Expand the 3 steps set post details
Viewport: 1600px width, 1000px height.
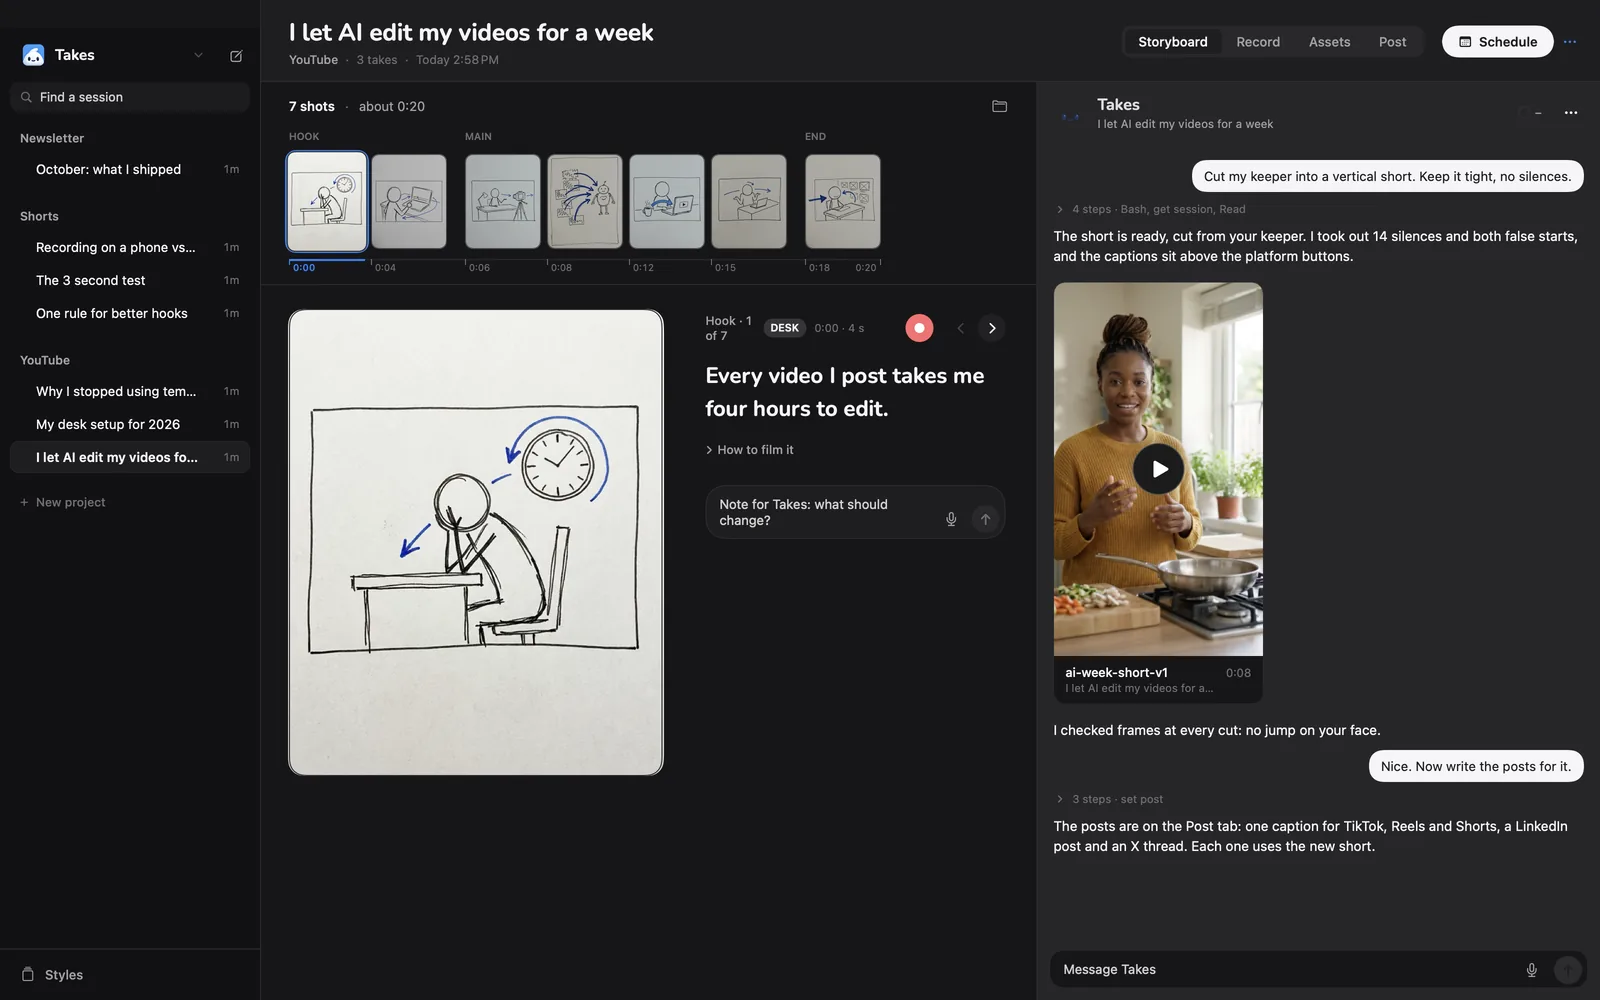1110,799
